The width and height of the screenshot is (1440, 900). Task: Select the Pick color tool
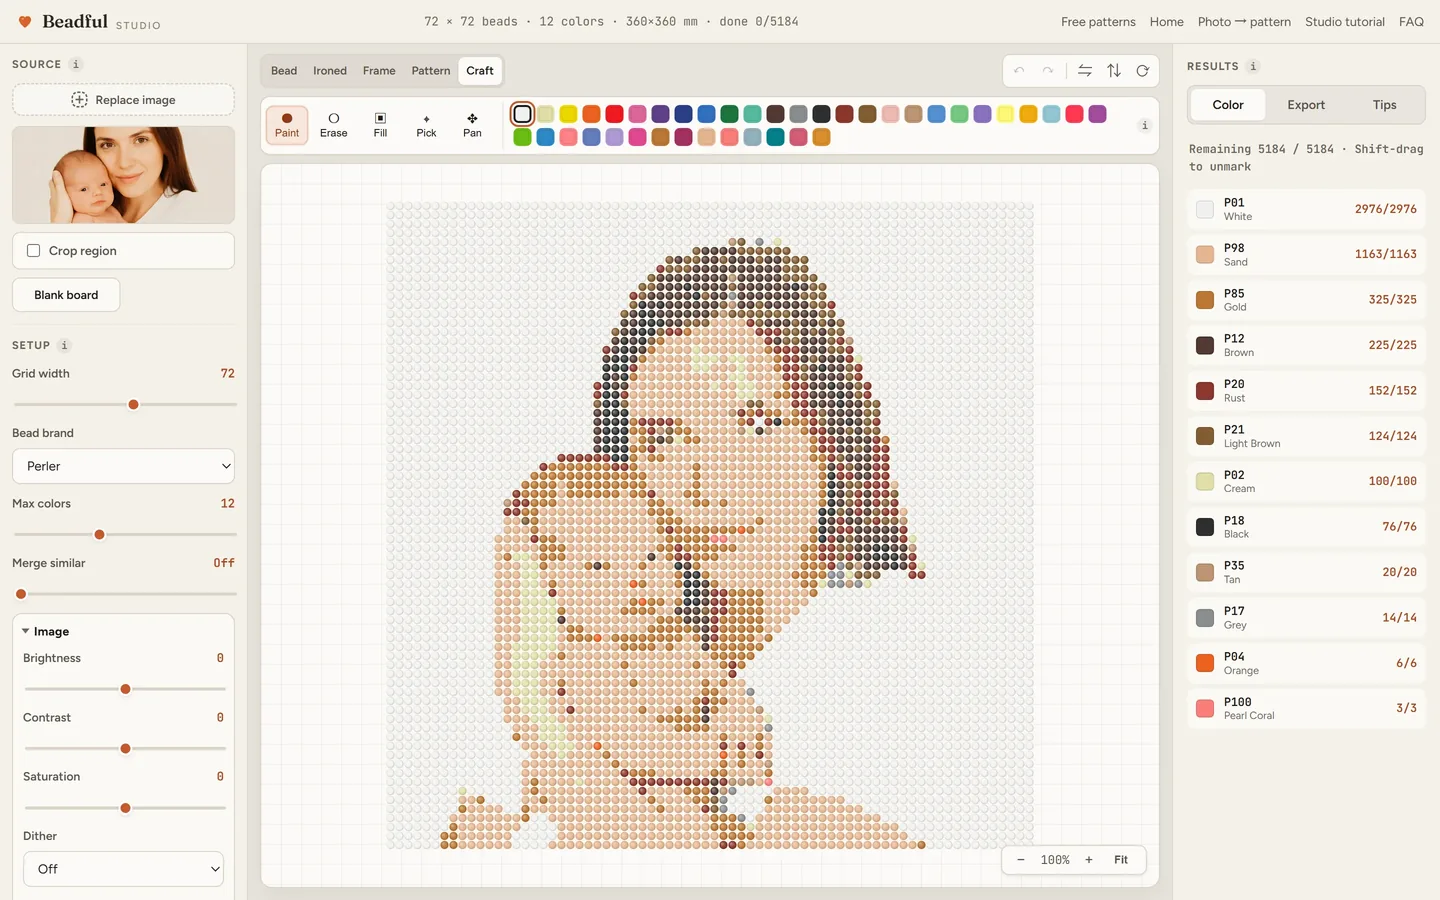pos(426,125)
